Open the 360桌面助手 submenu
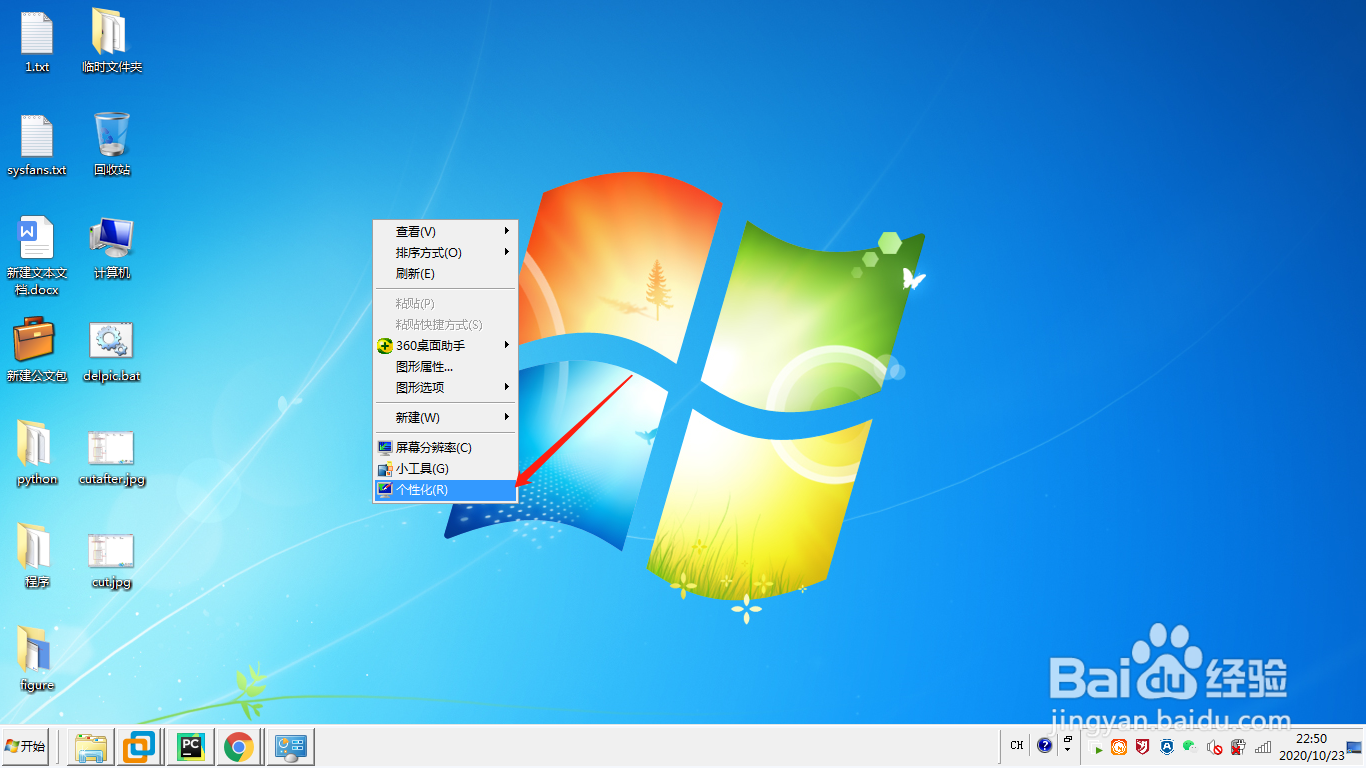The image size is (1366, 768). click(x=445, y=345)
